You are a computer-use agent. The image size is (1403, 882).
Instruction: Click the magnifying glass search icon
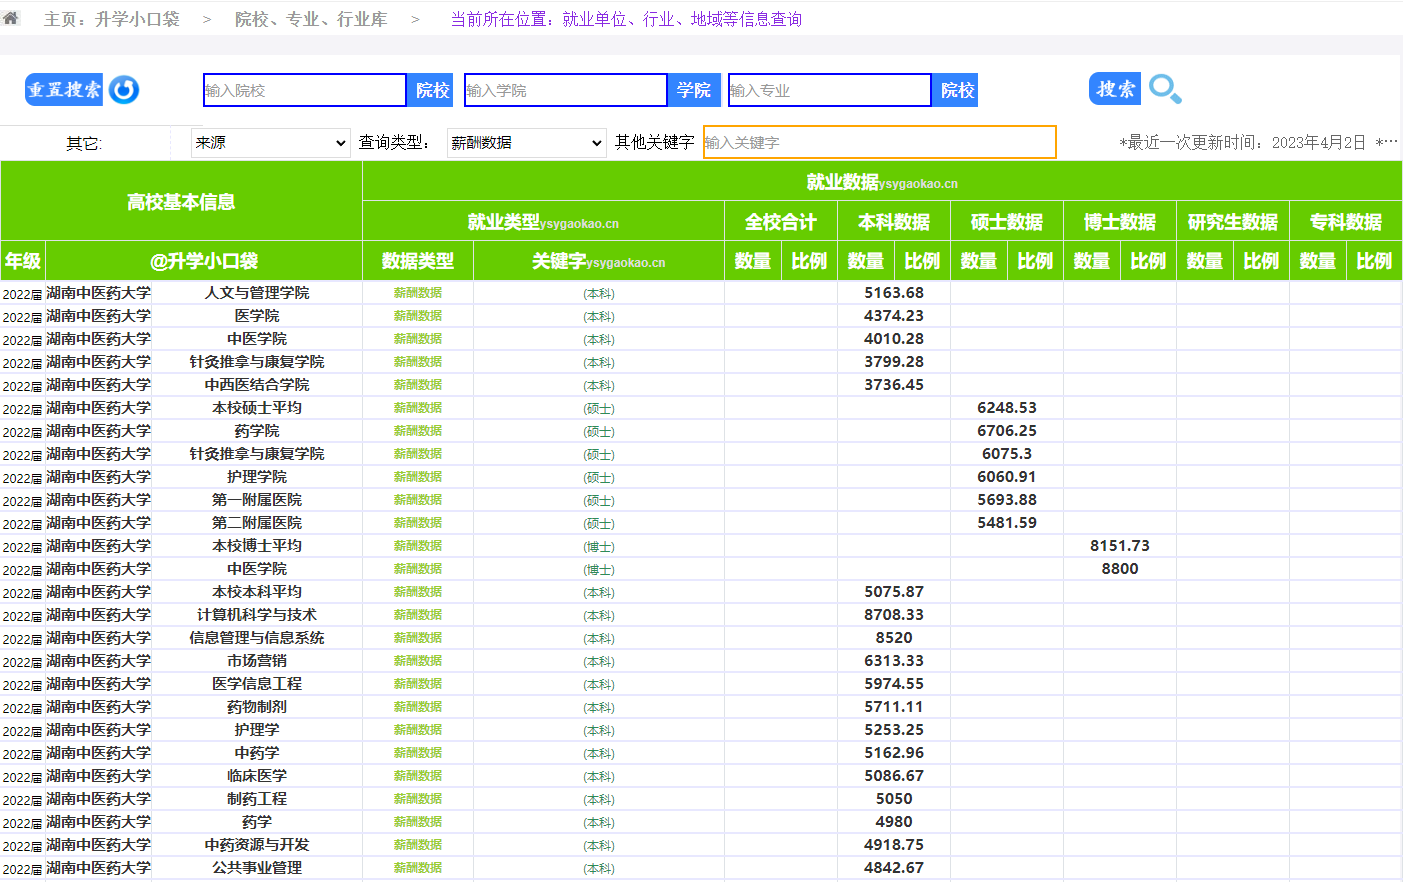point(1164,89)
